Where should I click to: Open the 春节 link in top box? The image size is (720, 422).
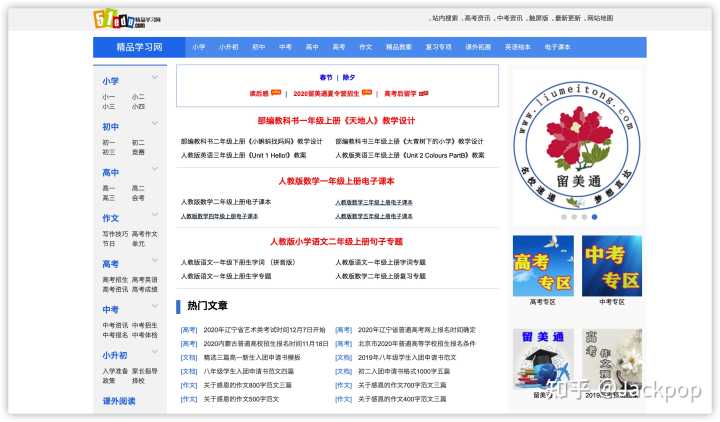coord(326,77)
